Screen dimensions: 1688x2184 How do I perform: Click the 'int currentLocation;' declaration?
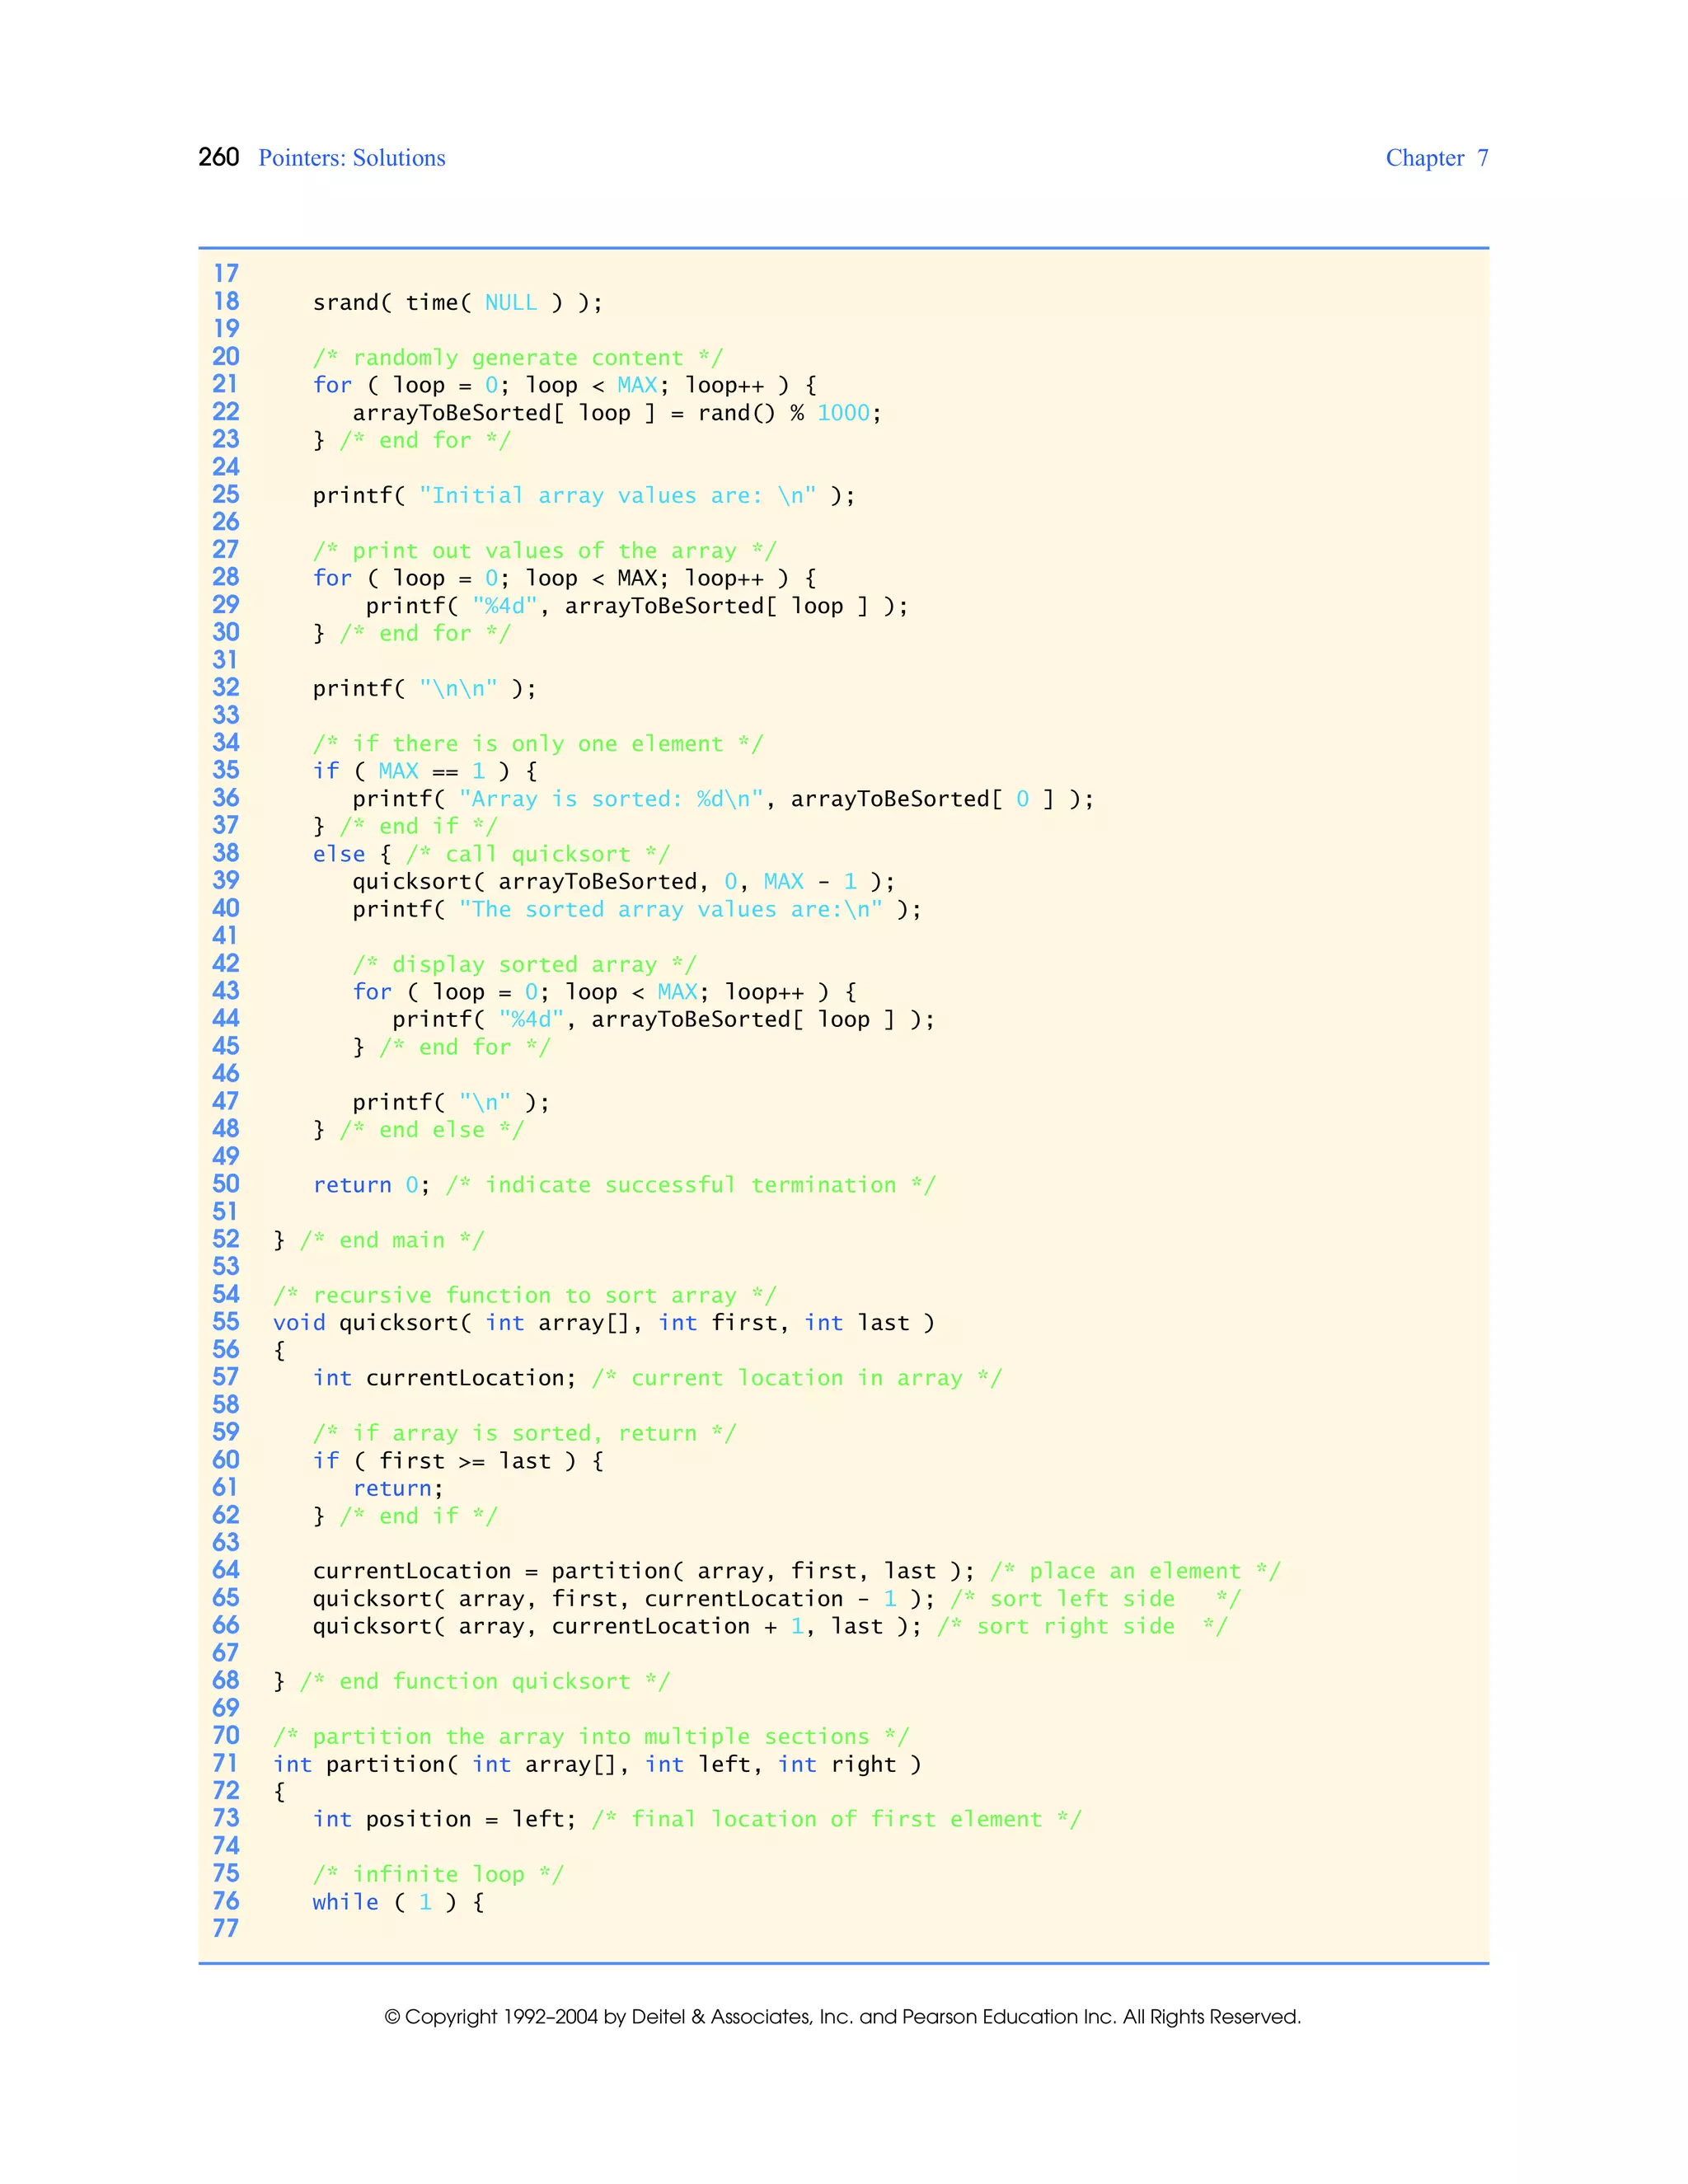coord(444,1378)
